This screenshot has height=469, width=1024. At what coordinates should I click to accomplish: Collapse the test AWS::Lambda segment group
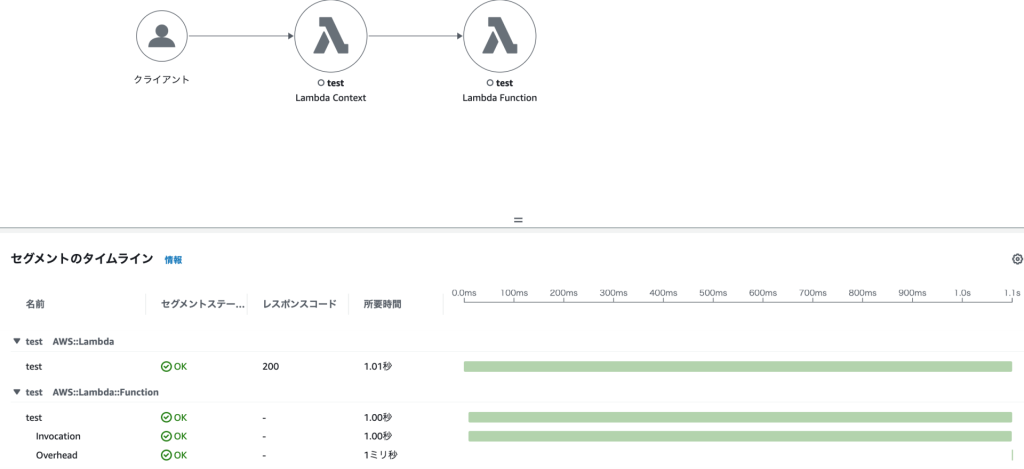[16, 341]
